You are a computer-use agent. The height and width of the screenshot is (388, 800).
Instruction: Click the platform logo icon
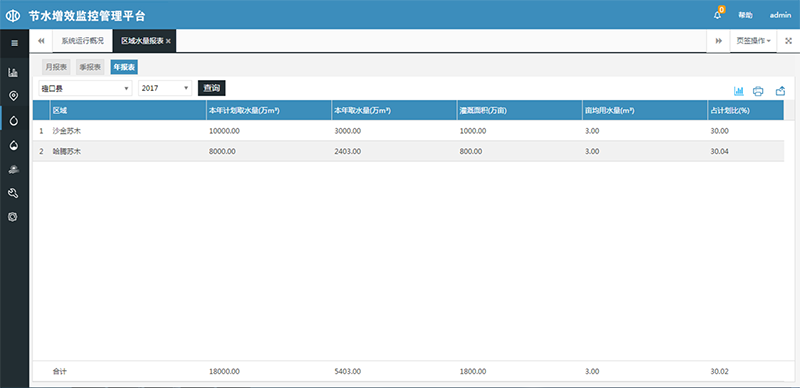point(13,16)
